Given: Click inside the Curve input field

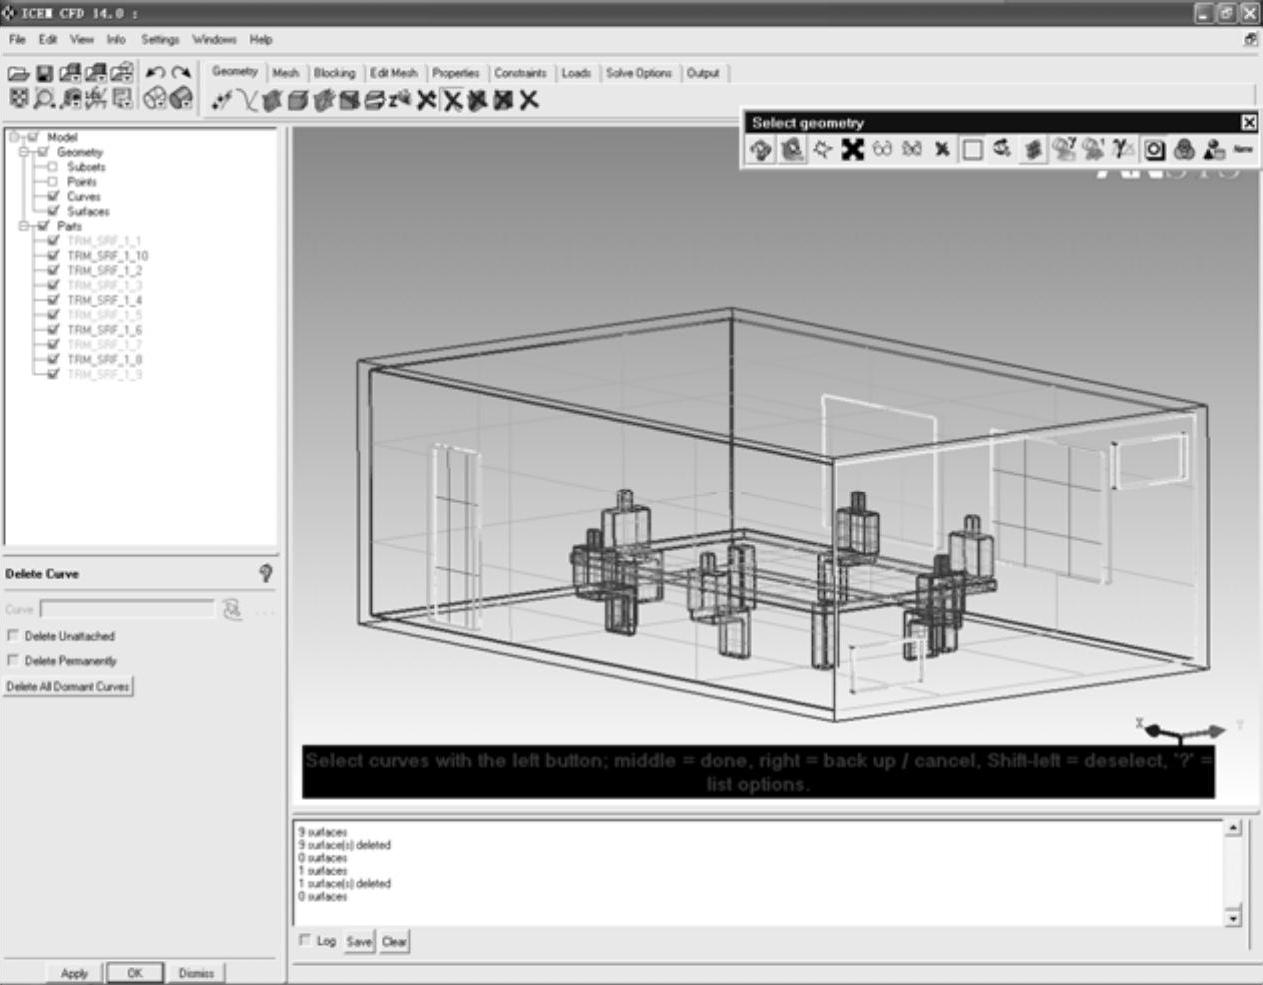Looking at the screenshot, I should [127, 609].
